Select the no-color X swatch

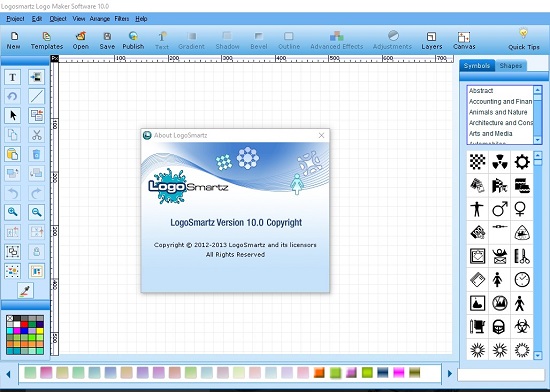(x=10, y=318)
